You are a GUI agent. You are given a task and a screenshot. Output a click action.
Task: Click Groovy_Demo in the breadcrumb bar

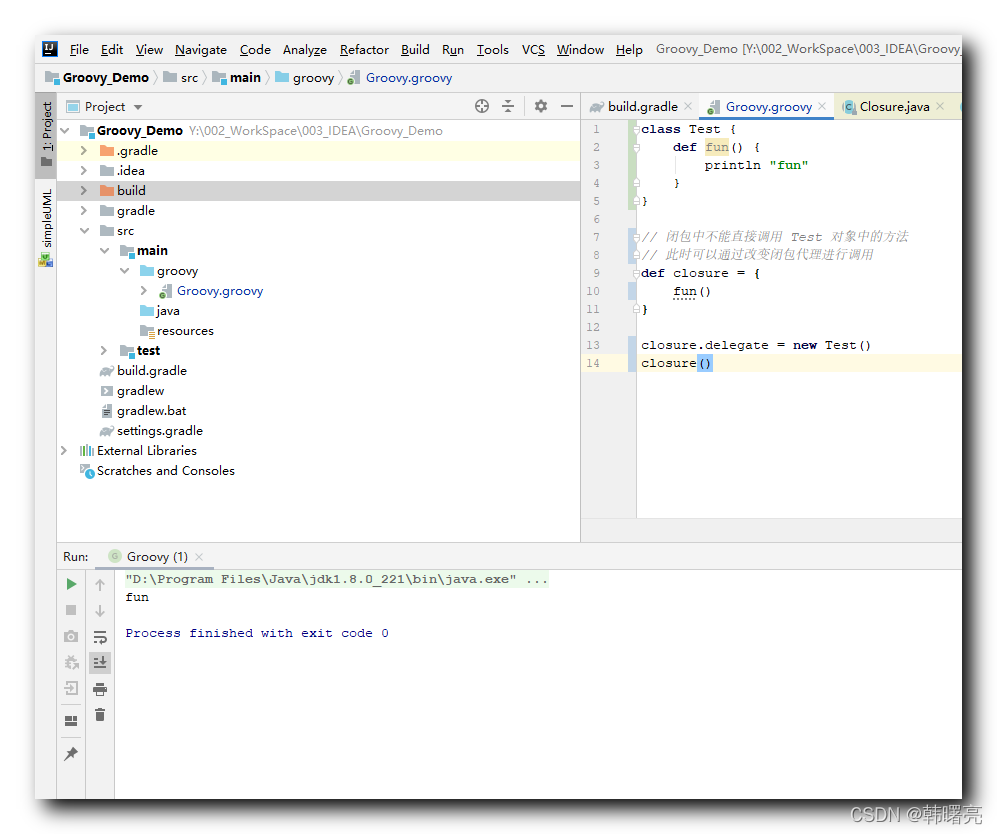[x=106, y=78]
